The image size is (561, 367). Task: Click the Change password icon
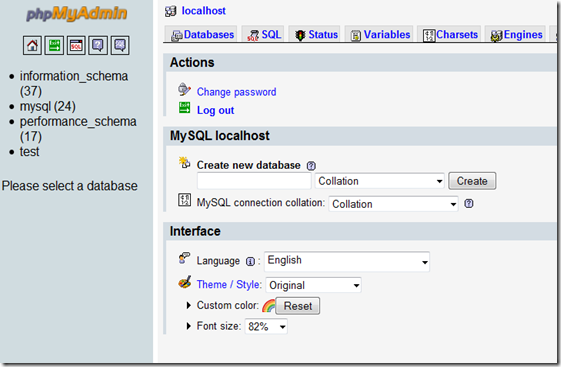[x=184, y=89]
